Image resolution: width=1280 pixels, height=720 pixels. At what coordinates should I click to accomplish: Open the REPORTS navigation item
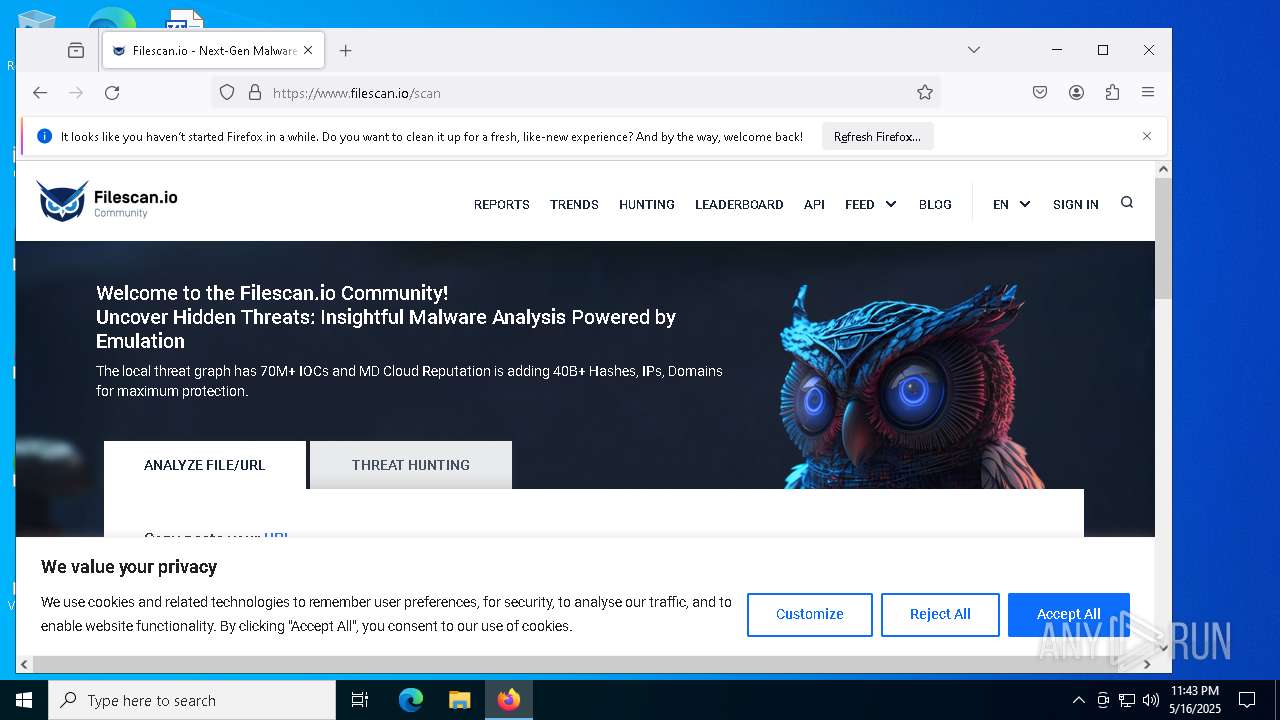click(502, 204)
